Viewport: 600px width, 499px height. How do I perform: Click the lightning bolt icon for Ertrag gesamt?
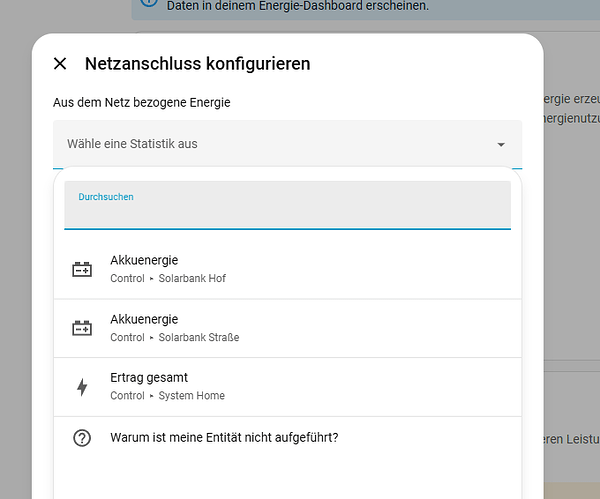pyautogui.click(x=82, y=387)
